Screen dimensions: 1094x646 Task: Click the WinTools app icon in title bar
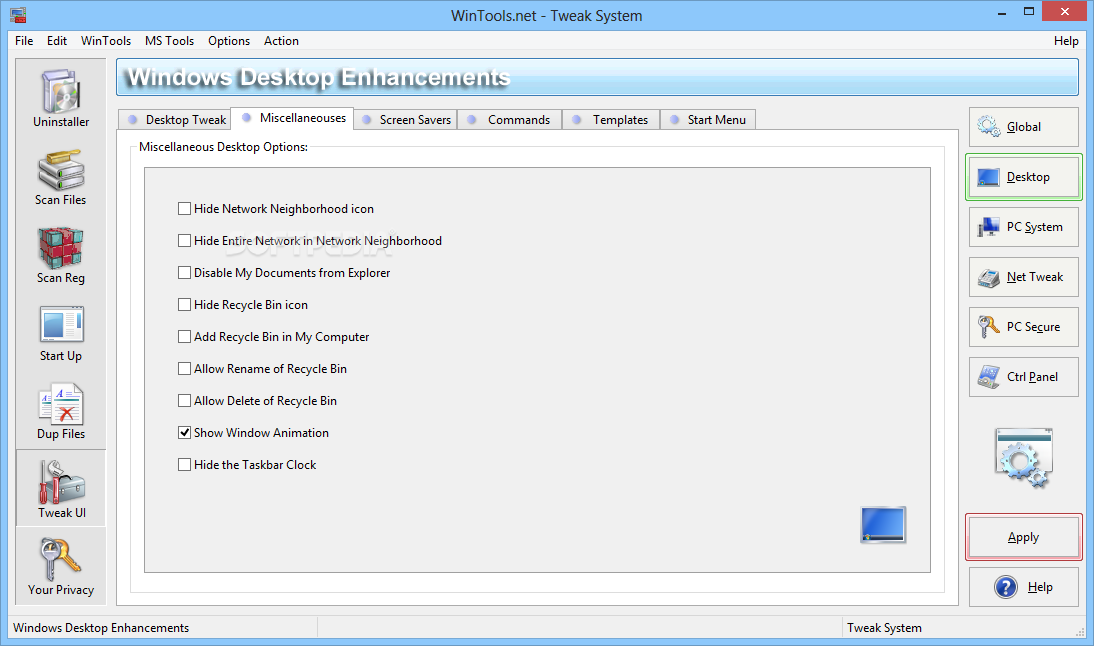(x=17, y=15)
